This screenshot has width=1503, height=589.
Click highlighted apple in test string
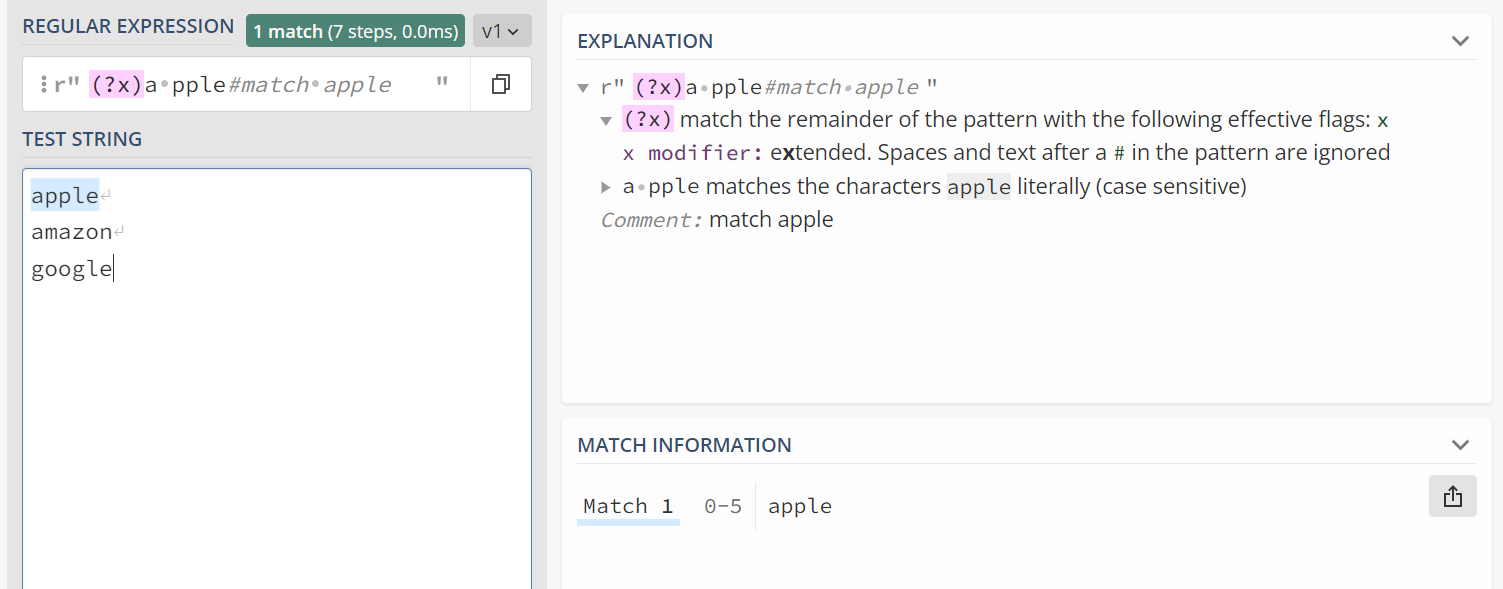pos(65,196)
